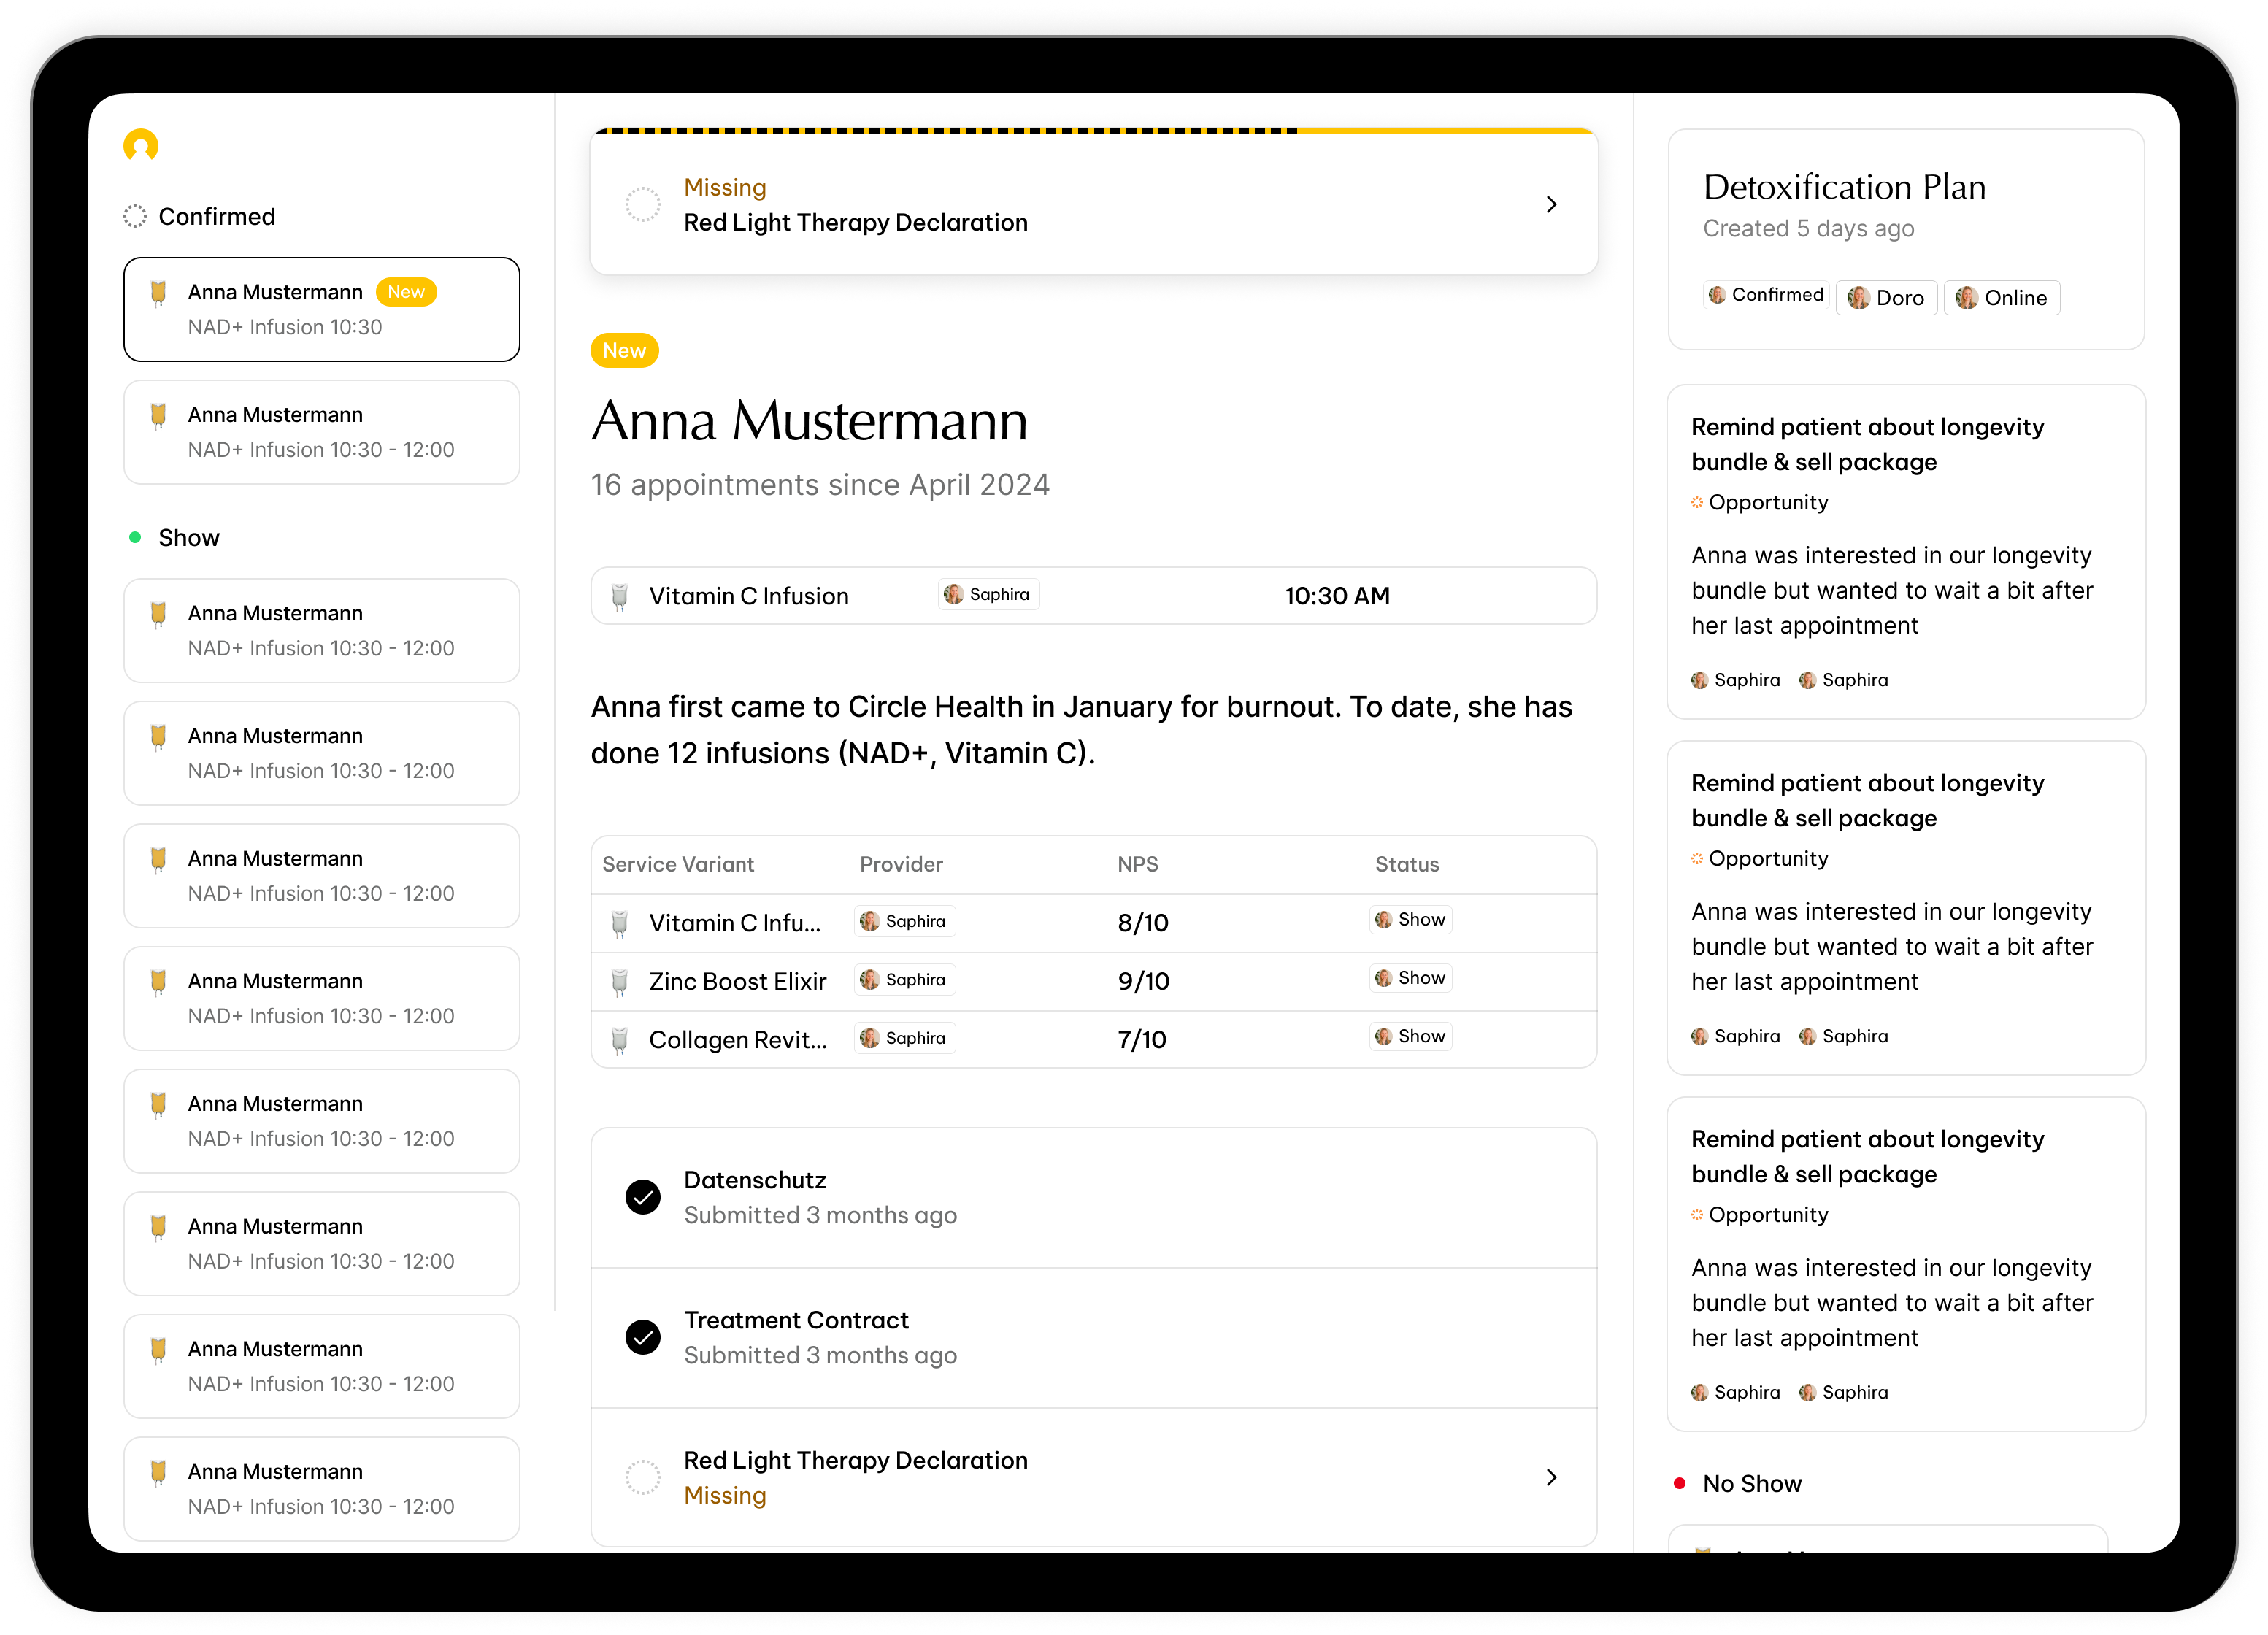Toggle the Treatment Contract checked circle
The image size is (2268, 1635).
(643, 1337)
